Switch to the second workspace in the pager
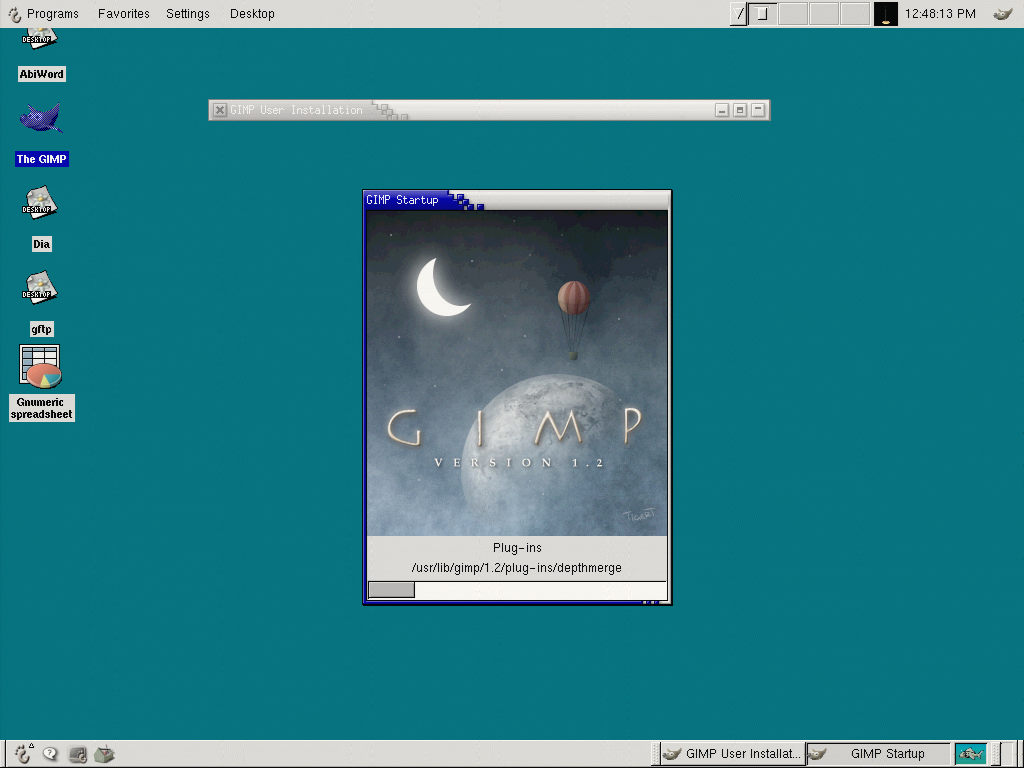 793,14
